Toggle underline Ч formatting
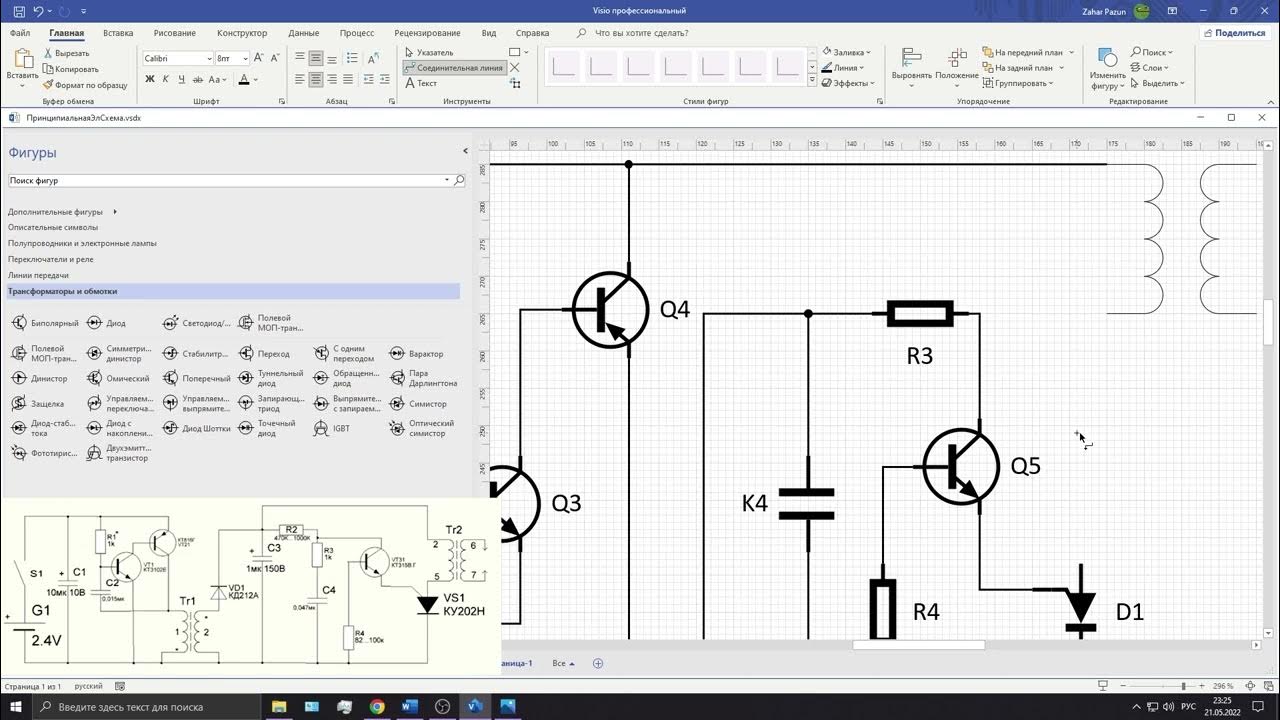This screenshot has width=1280, height=720. [180, 79]
